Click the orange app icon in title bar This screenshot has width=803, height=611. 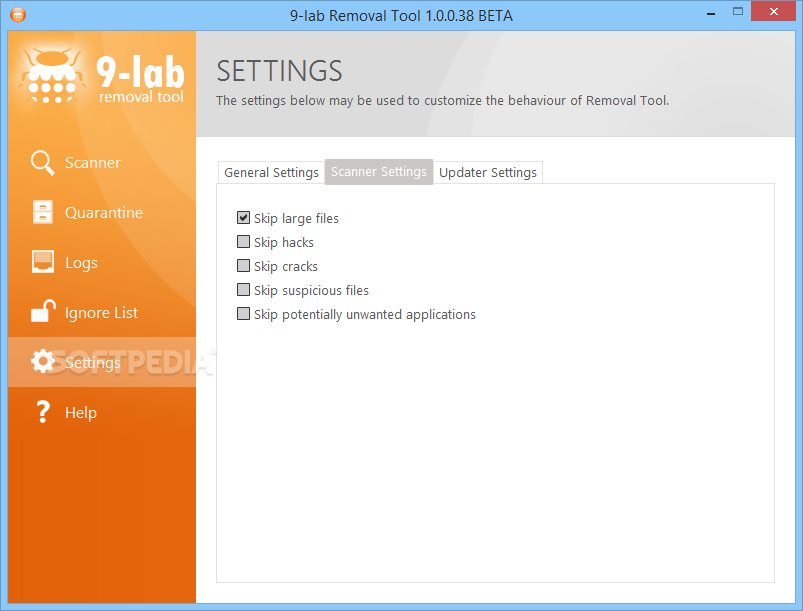(17, 14)
